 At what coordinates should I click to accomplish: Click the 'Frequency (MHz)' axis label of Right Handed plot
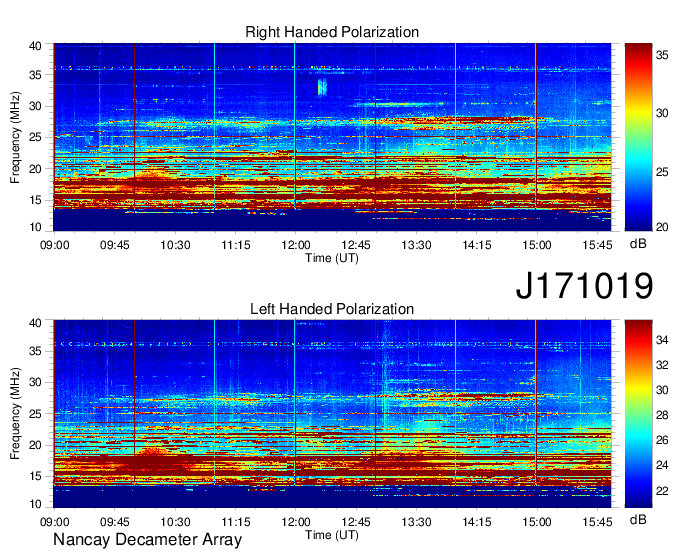(15, 137)
